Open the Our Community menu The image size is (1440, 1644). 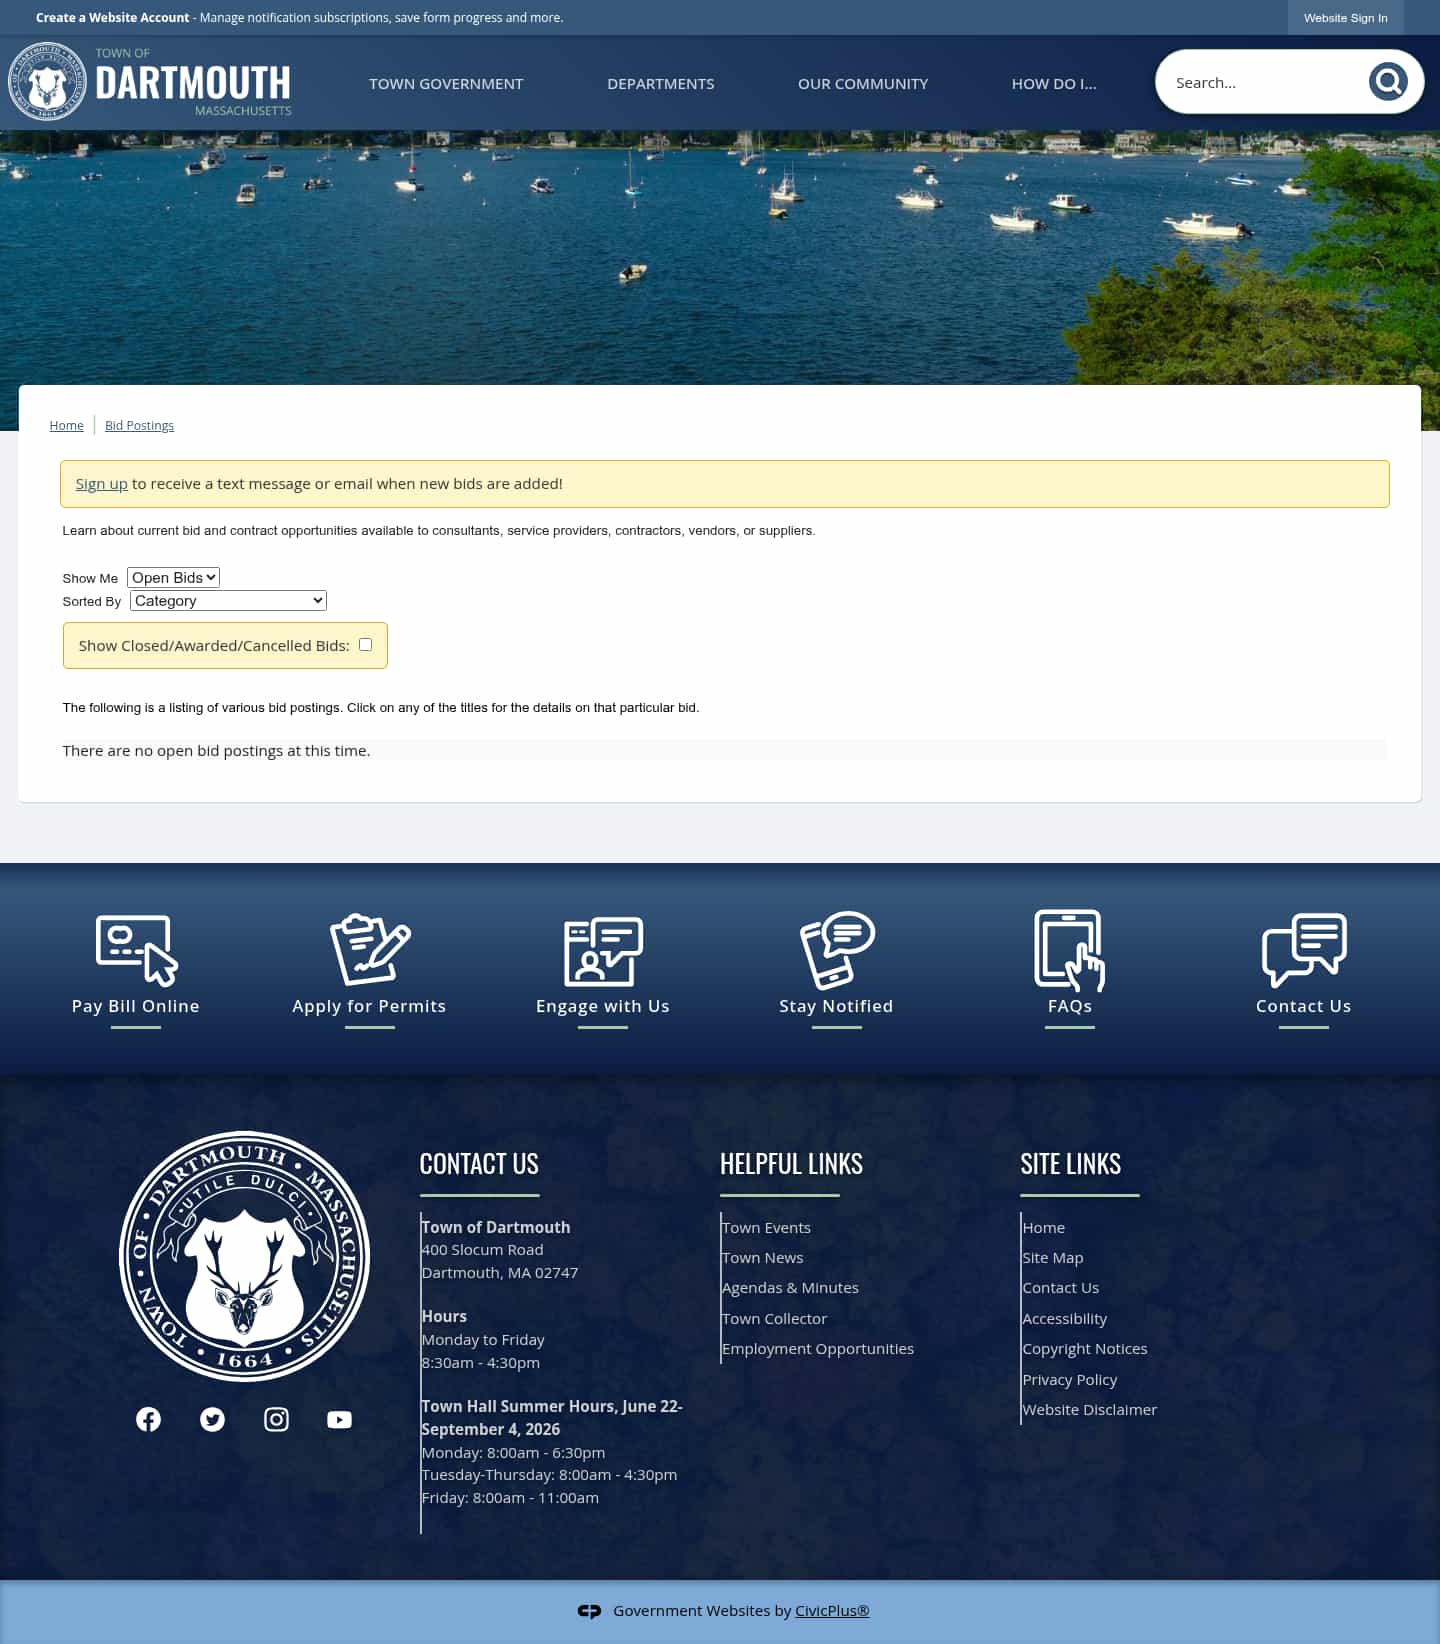[x=863, y=84]
